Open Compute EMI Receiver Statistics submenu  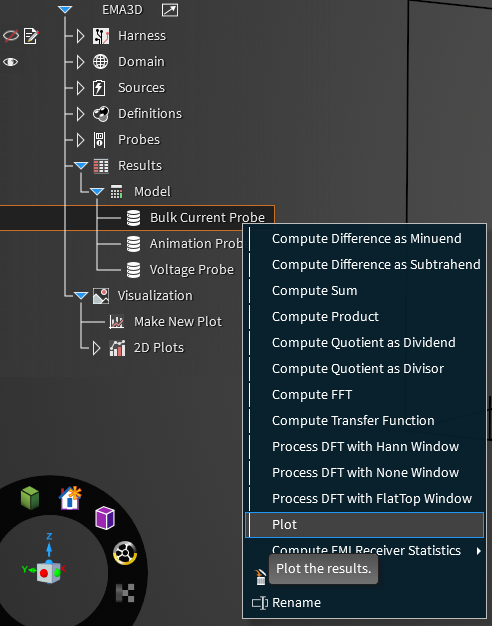point(366,551)
